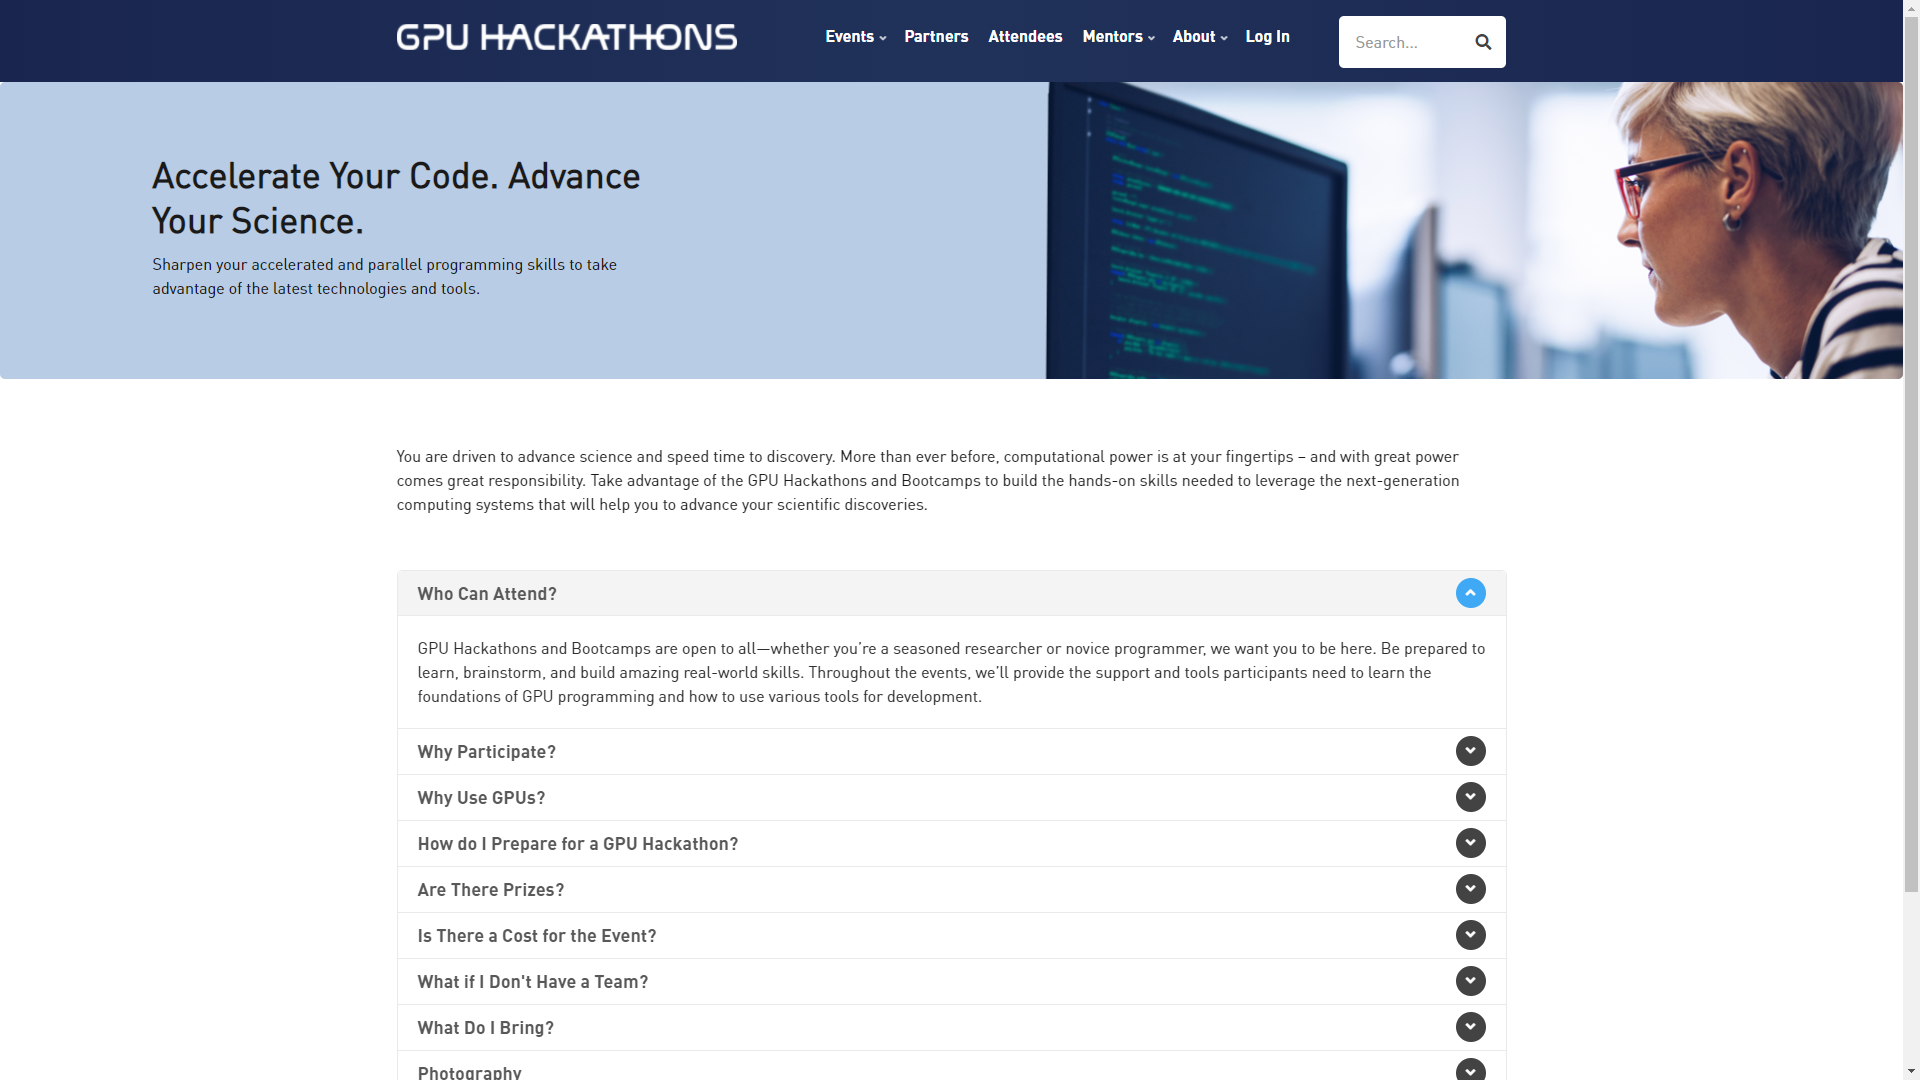Expand the Mentors dropdown menu
The height and width of the screenshot is (1080, 1920).
click(1117, 36)
